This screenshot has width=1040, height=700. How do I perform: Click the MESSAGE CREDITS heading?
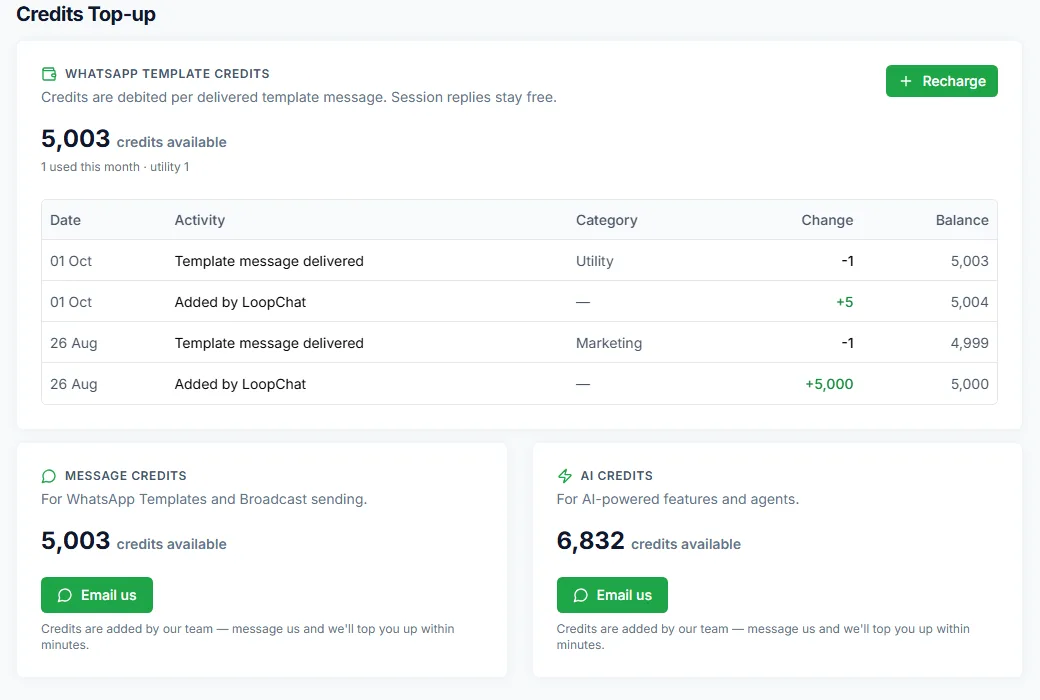click(126, 476)
